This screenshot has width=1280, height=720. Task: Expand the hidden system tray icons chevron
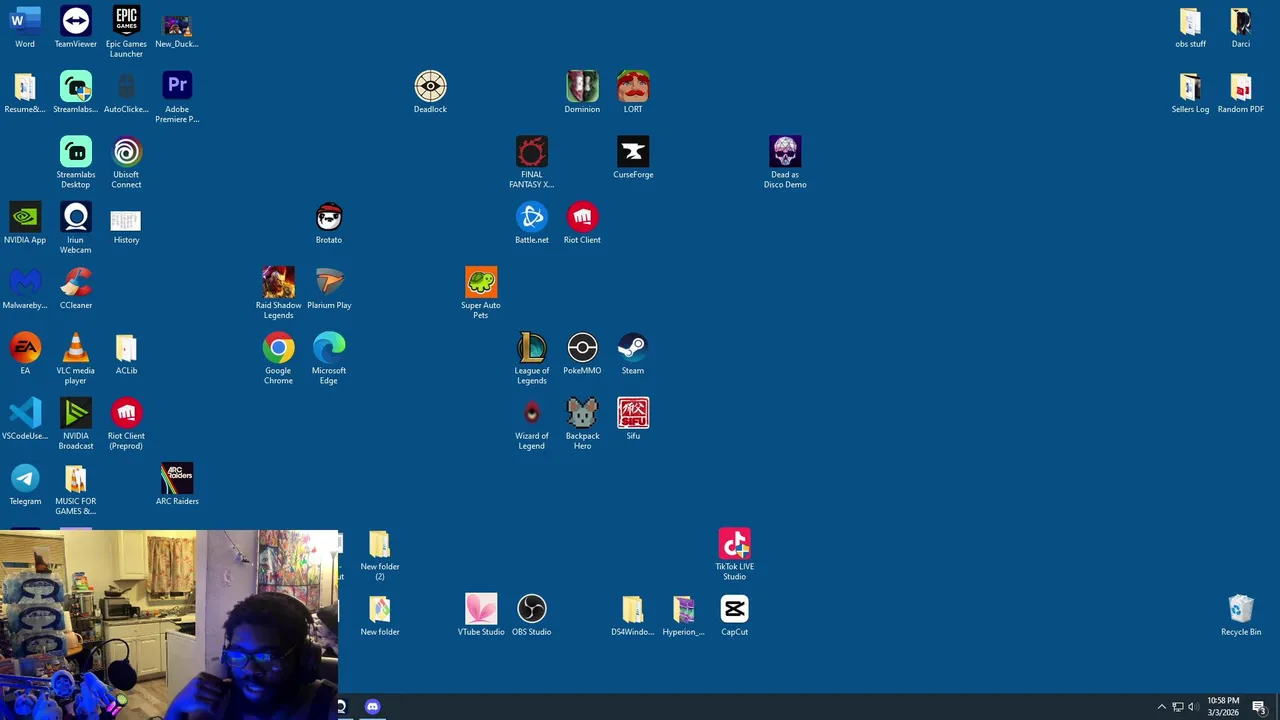pyautogui.click(x=1162, y=707)
